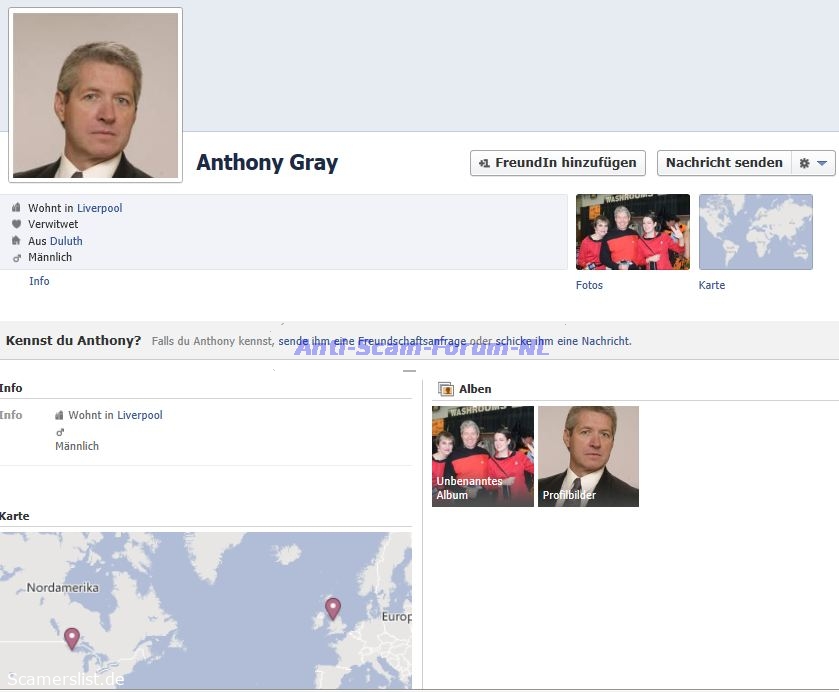Open the Karte world map thumbnail
The image size is (839, 692).
click(755, 232)
